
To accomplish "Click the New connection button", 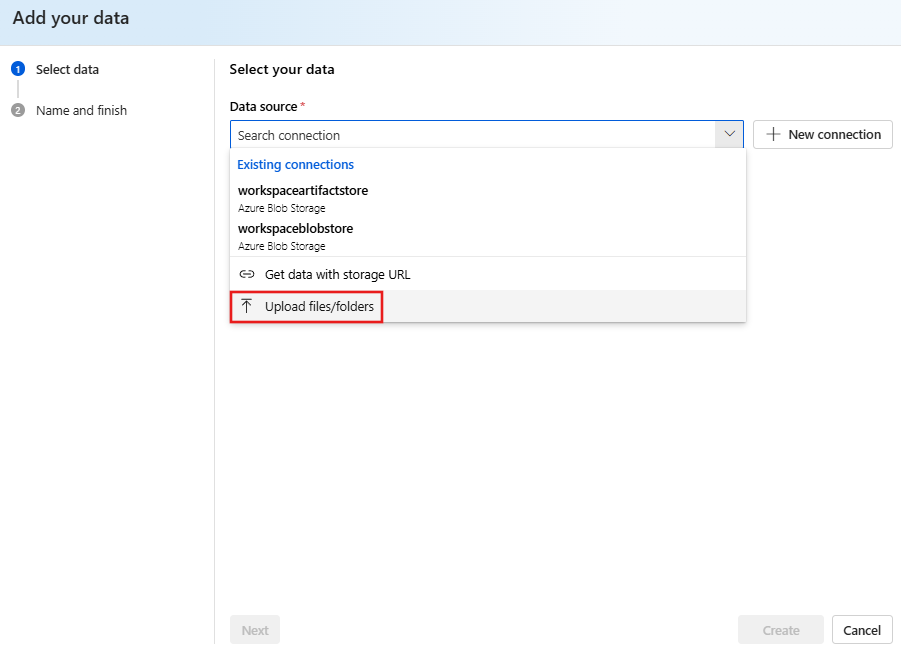I will 822,134.
